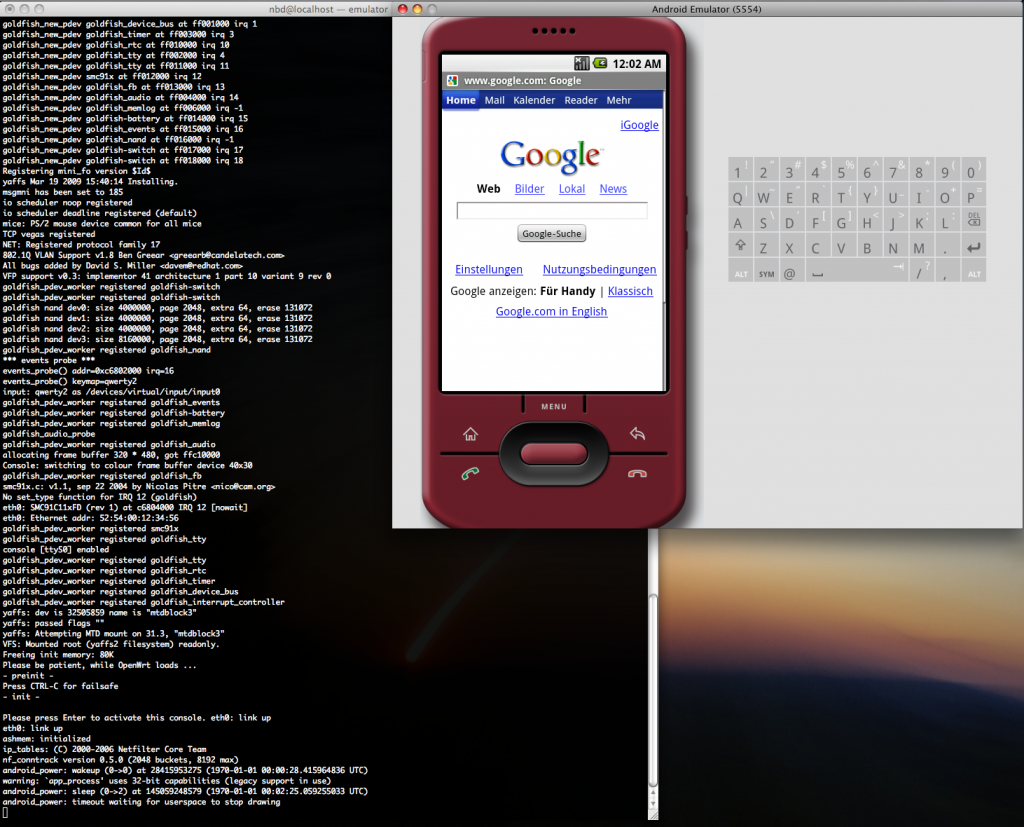Click the Google logo
The height and width of the screenshot is (827, 1024).
pyautogui.click(x=551, y=156)
